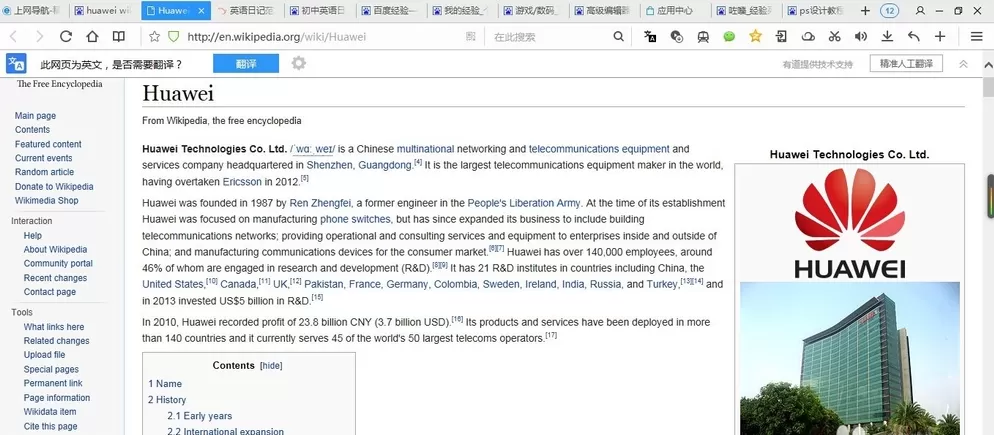Click the scissors screenshot tool

point(834,37)
